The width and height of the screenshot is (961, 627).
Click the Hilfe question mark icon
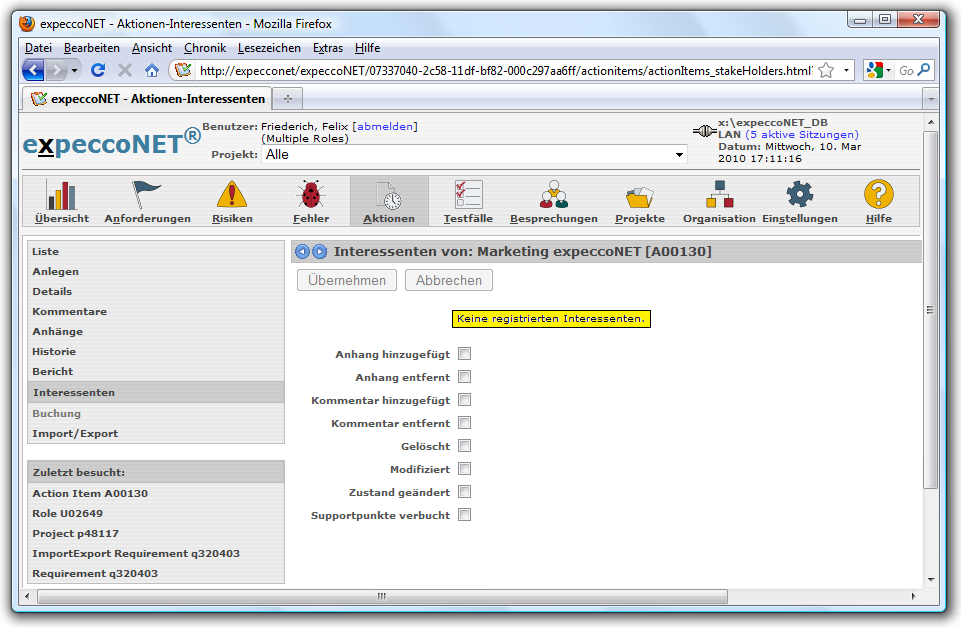(878, 195)
